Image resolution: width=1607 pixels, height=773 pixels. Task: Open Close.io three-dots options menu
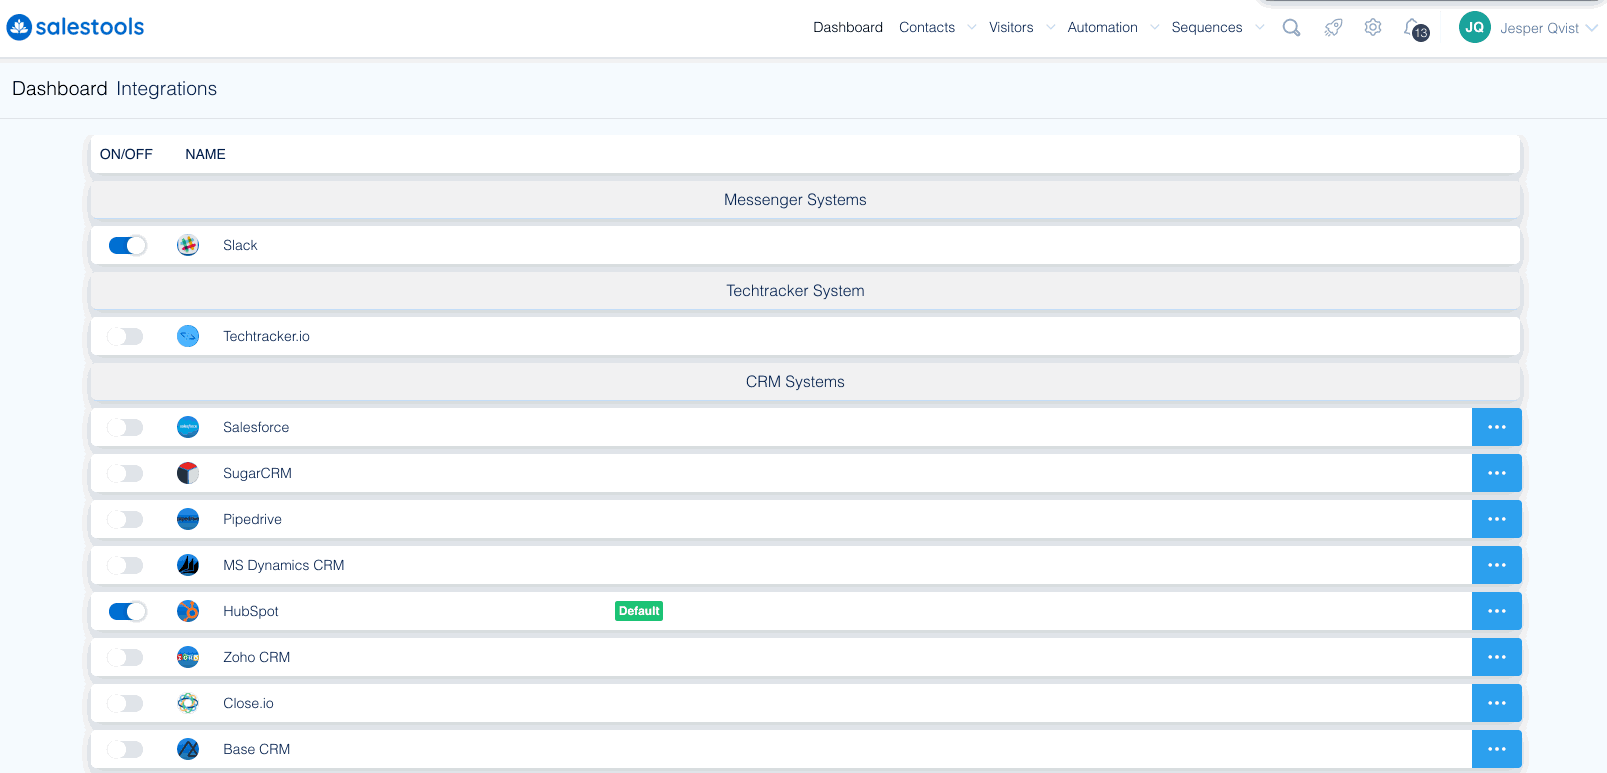pyautogui.click(x=1497, y=703)
